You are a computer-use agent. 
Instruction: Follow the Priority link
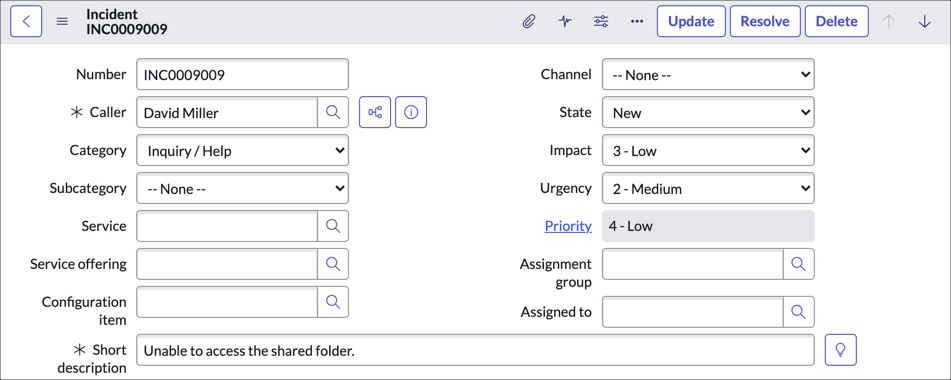tap(568, 226)
